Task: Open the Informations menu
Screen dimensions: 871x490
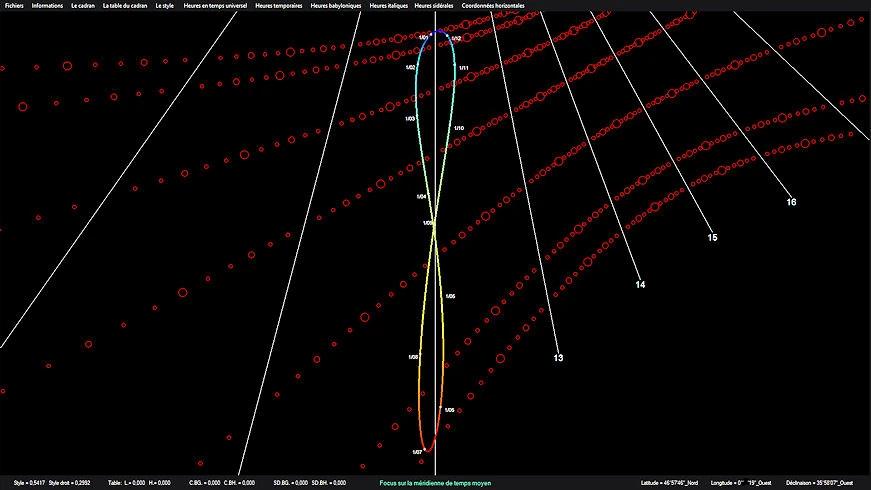Action: [47, 6]
